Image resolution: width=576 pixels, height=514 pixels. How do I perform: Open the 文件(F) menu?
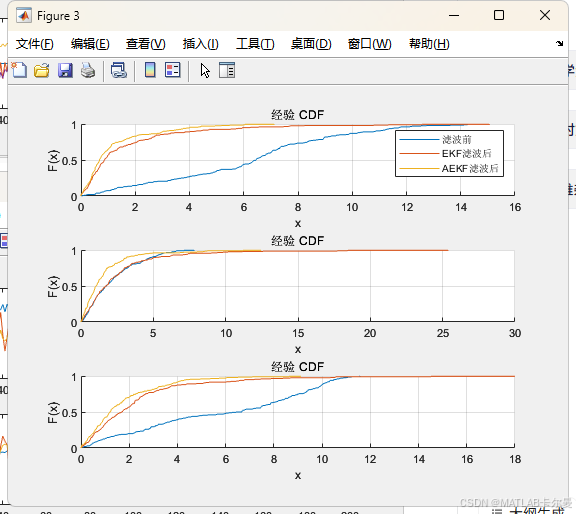[x=35, y=44]
